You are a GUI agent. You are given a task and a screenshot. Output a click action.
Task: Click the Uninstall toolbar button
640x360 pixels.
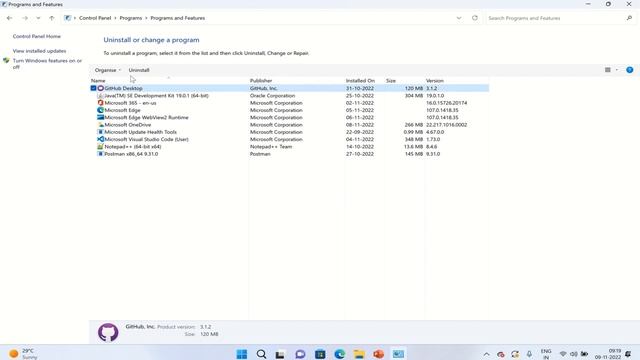click(139, 70)
